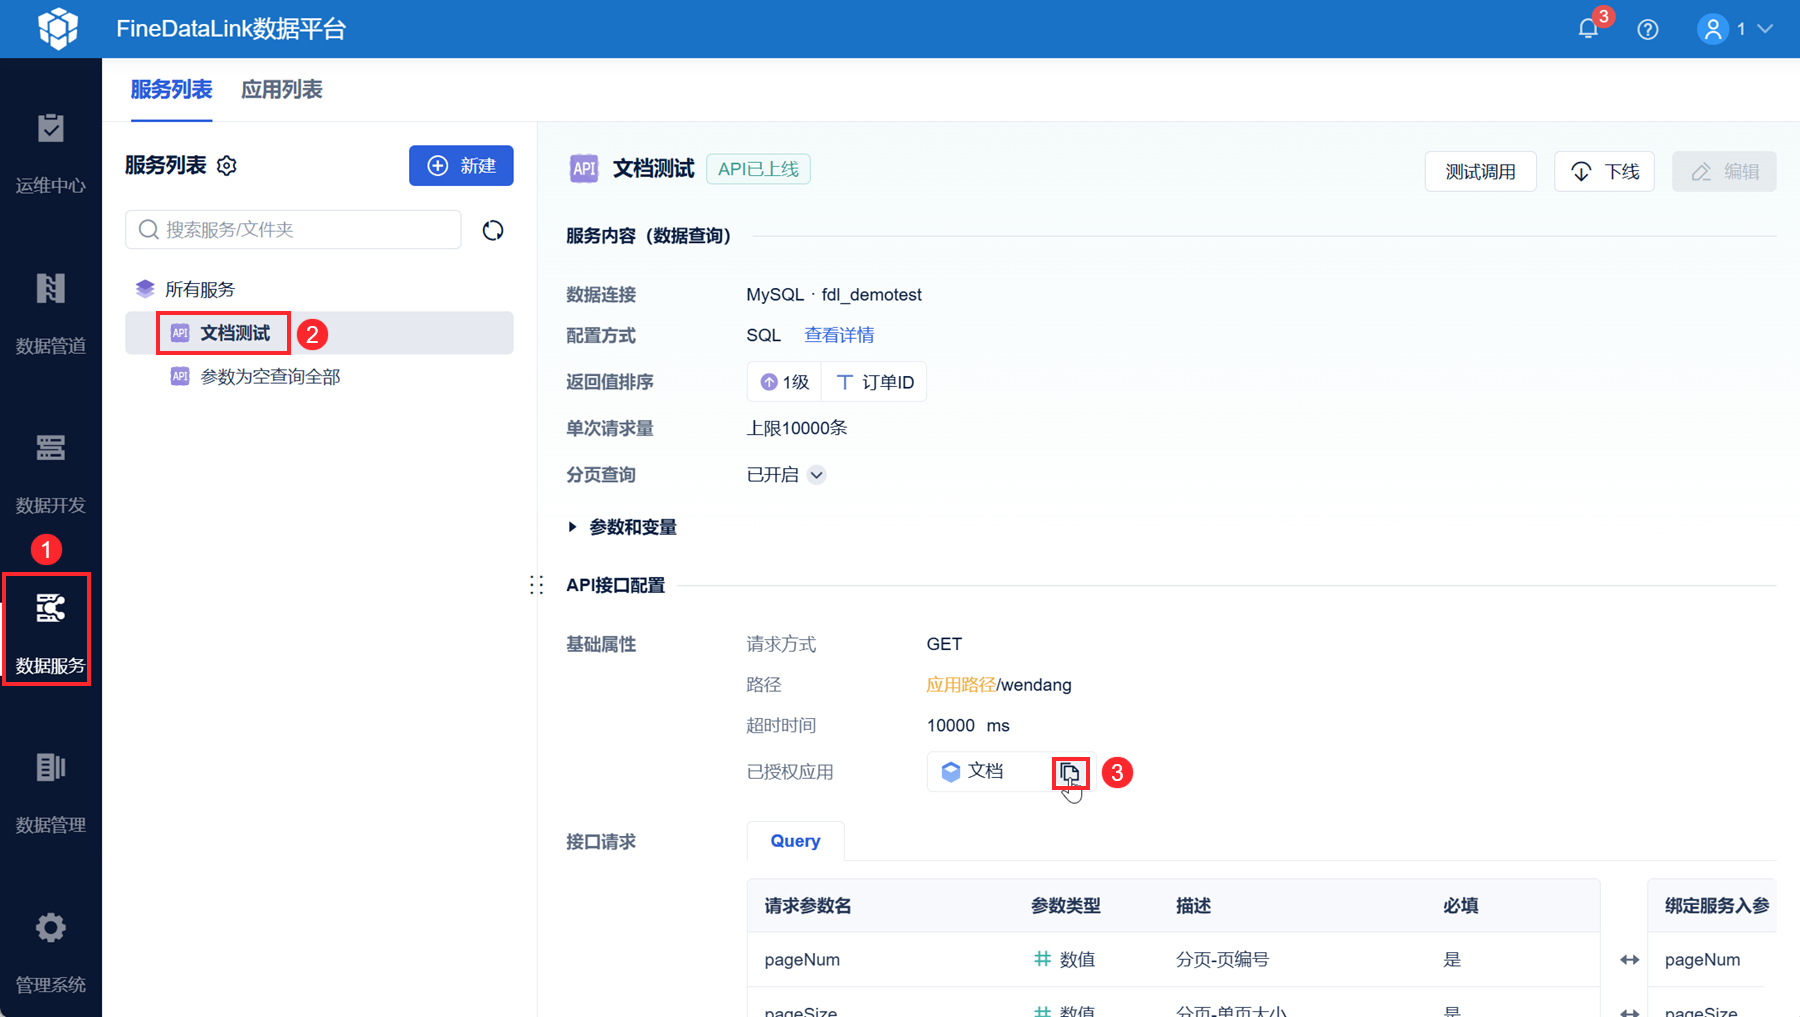Viewport: 1800px width, 1017px height.
Task: Copy the authorized app info icon
Action: point(1070,772)
